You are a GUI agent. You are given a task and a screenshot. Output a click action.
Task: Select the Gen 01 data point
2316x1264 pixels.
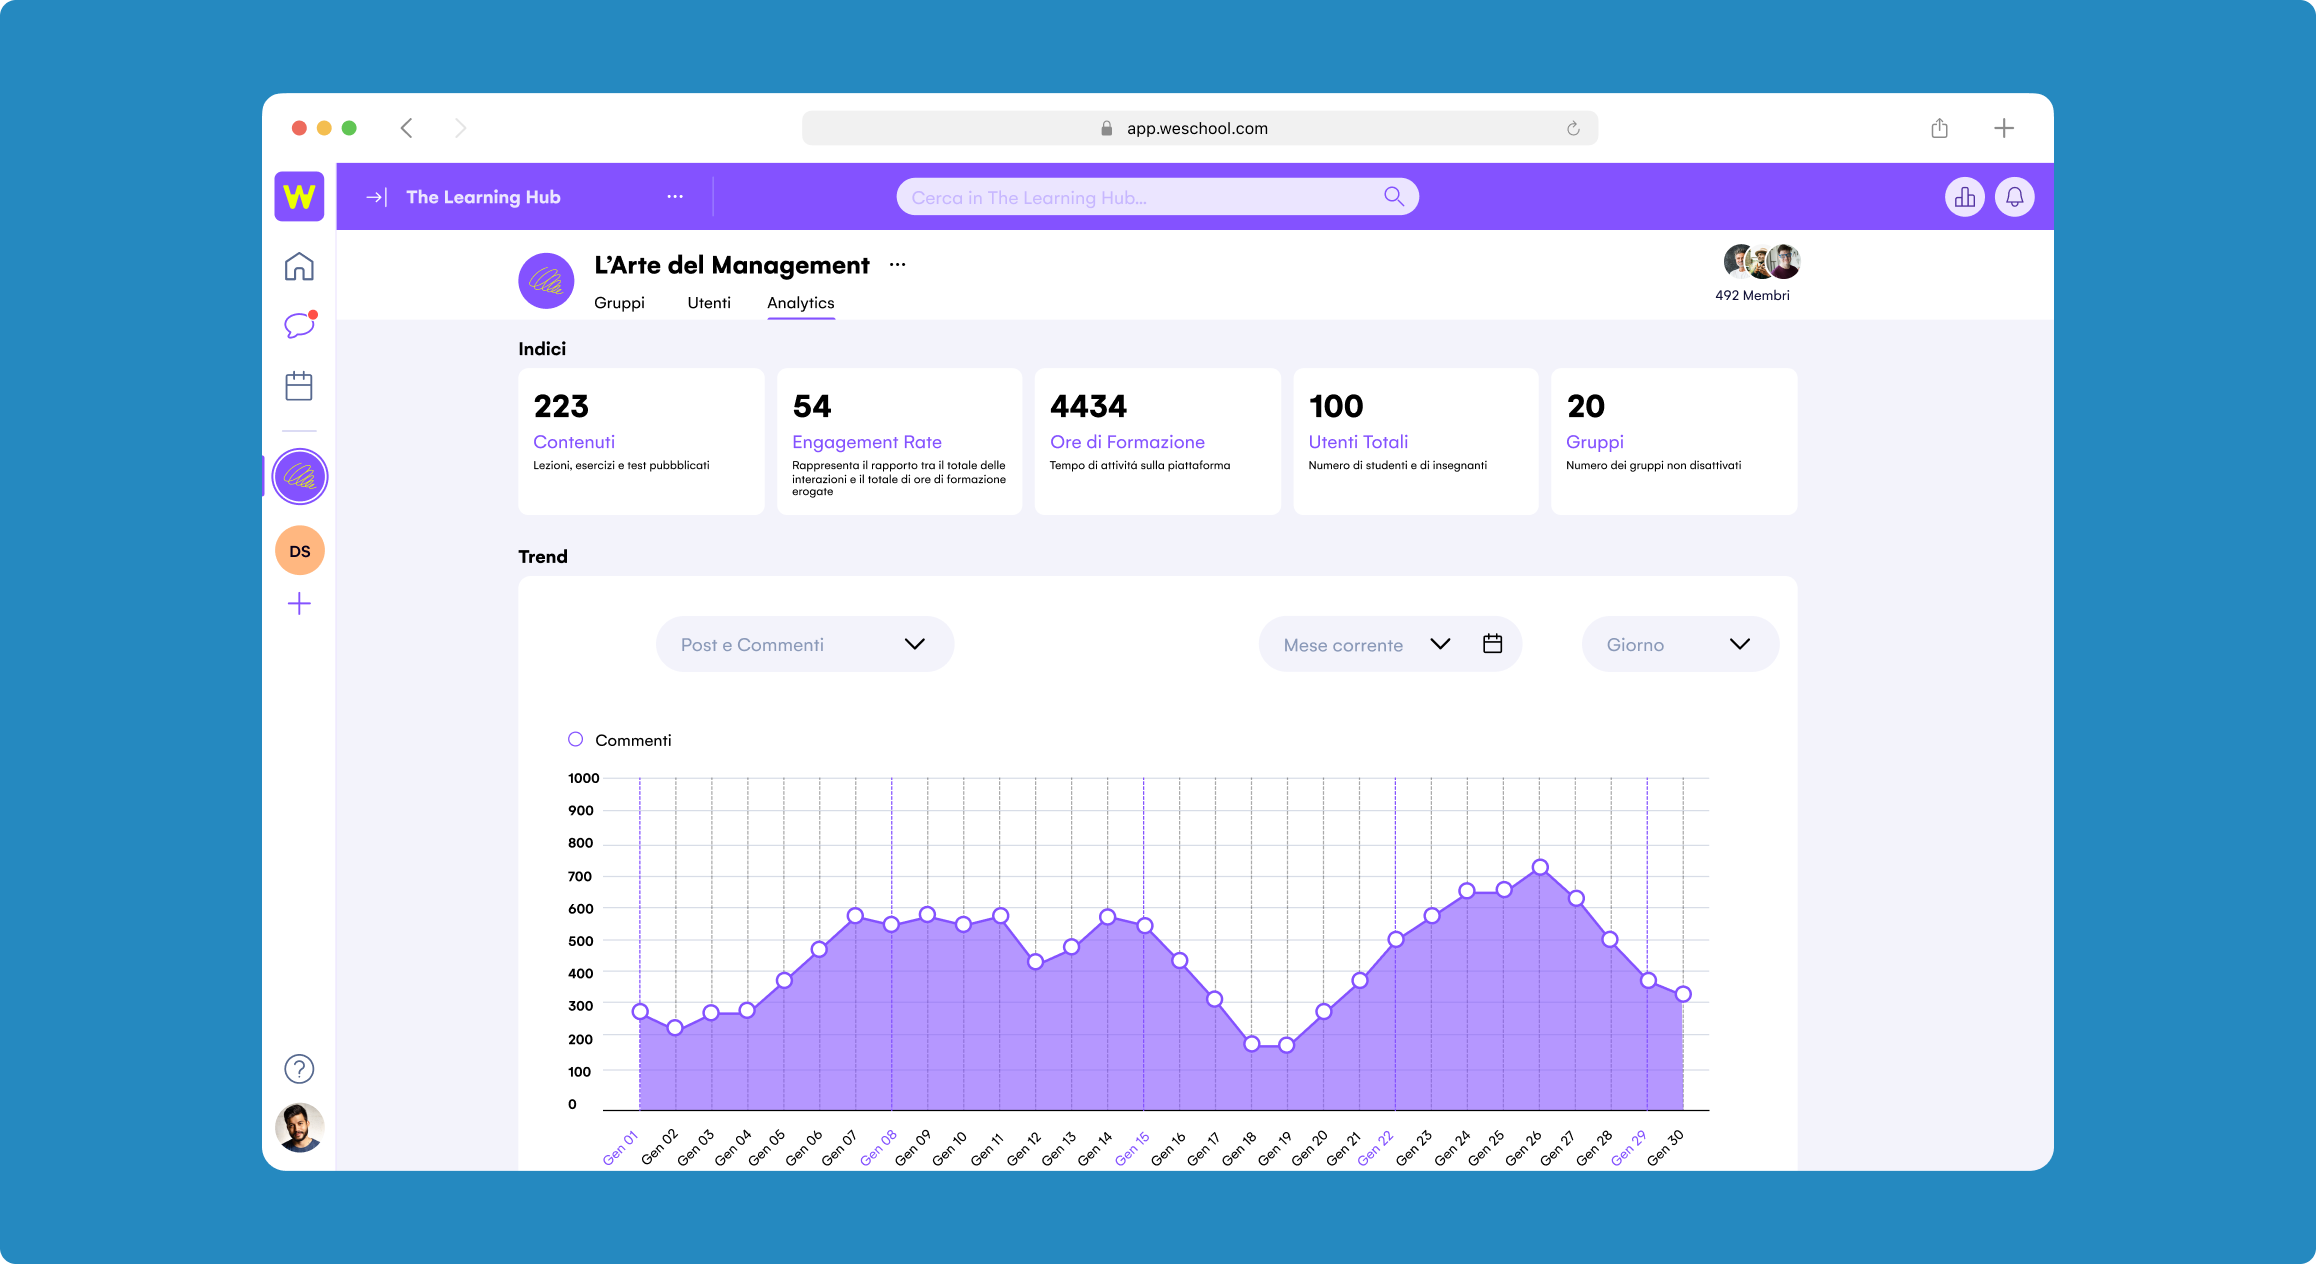640,1011
